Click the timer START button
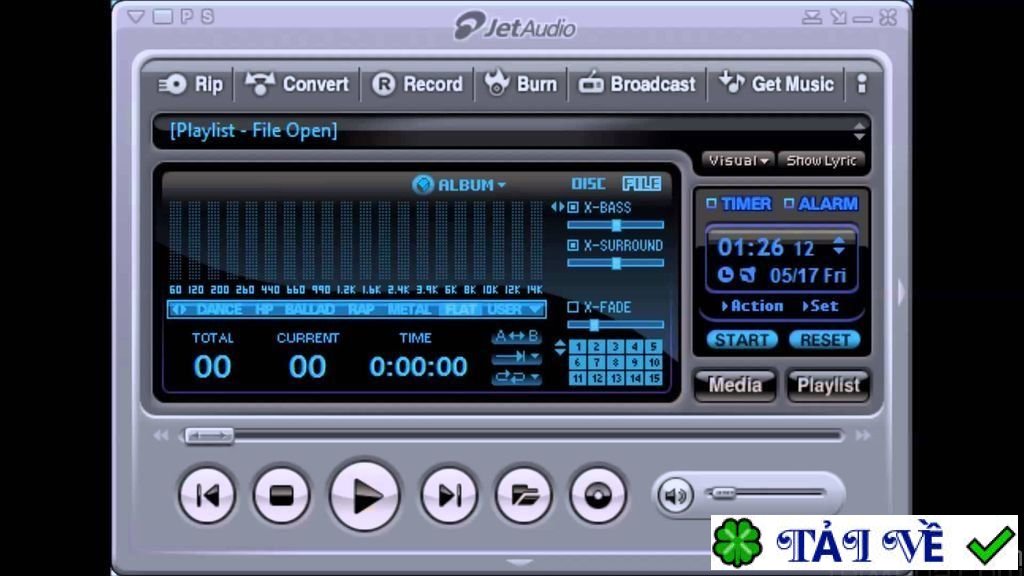 click(742, 340)
